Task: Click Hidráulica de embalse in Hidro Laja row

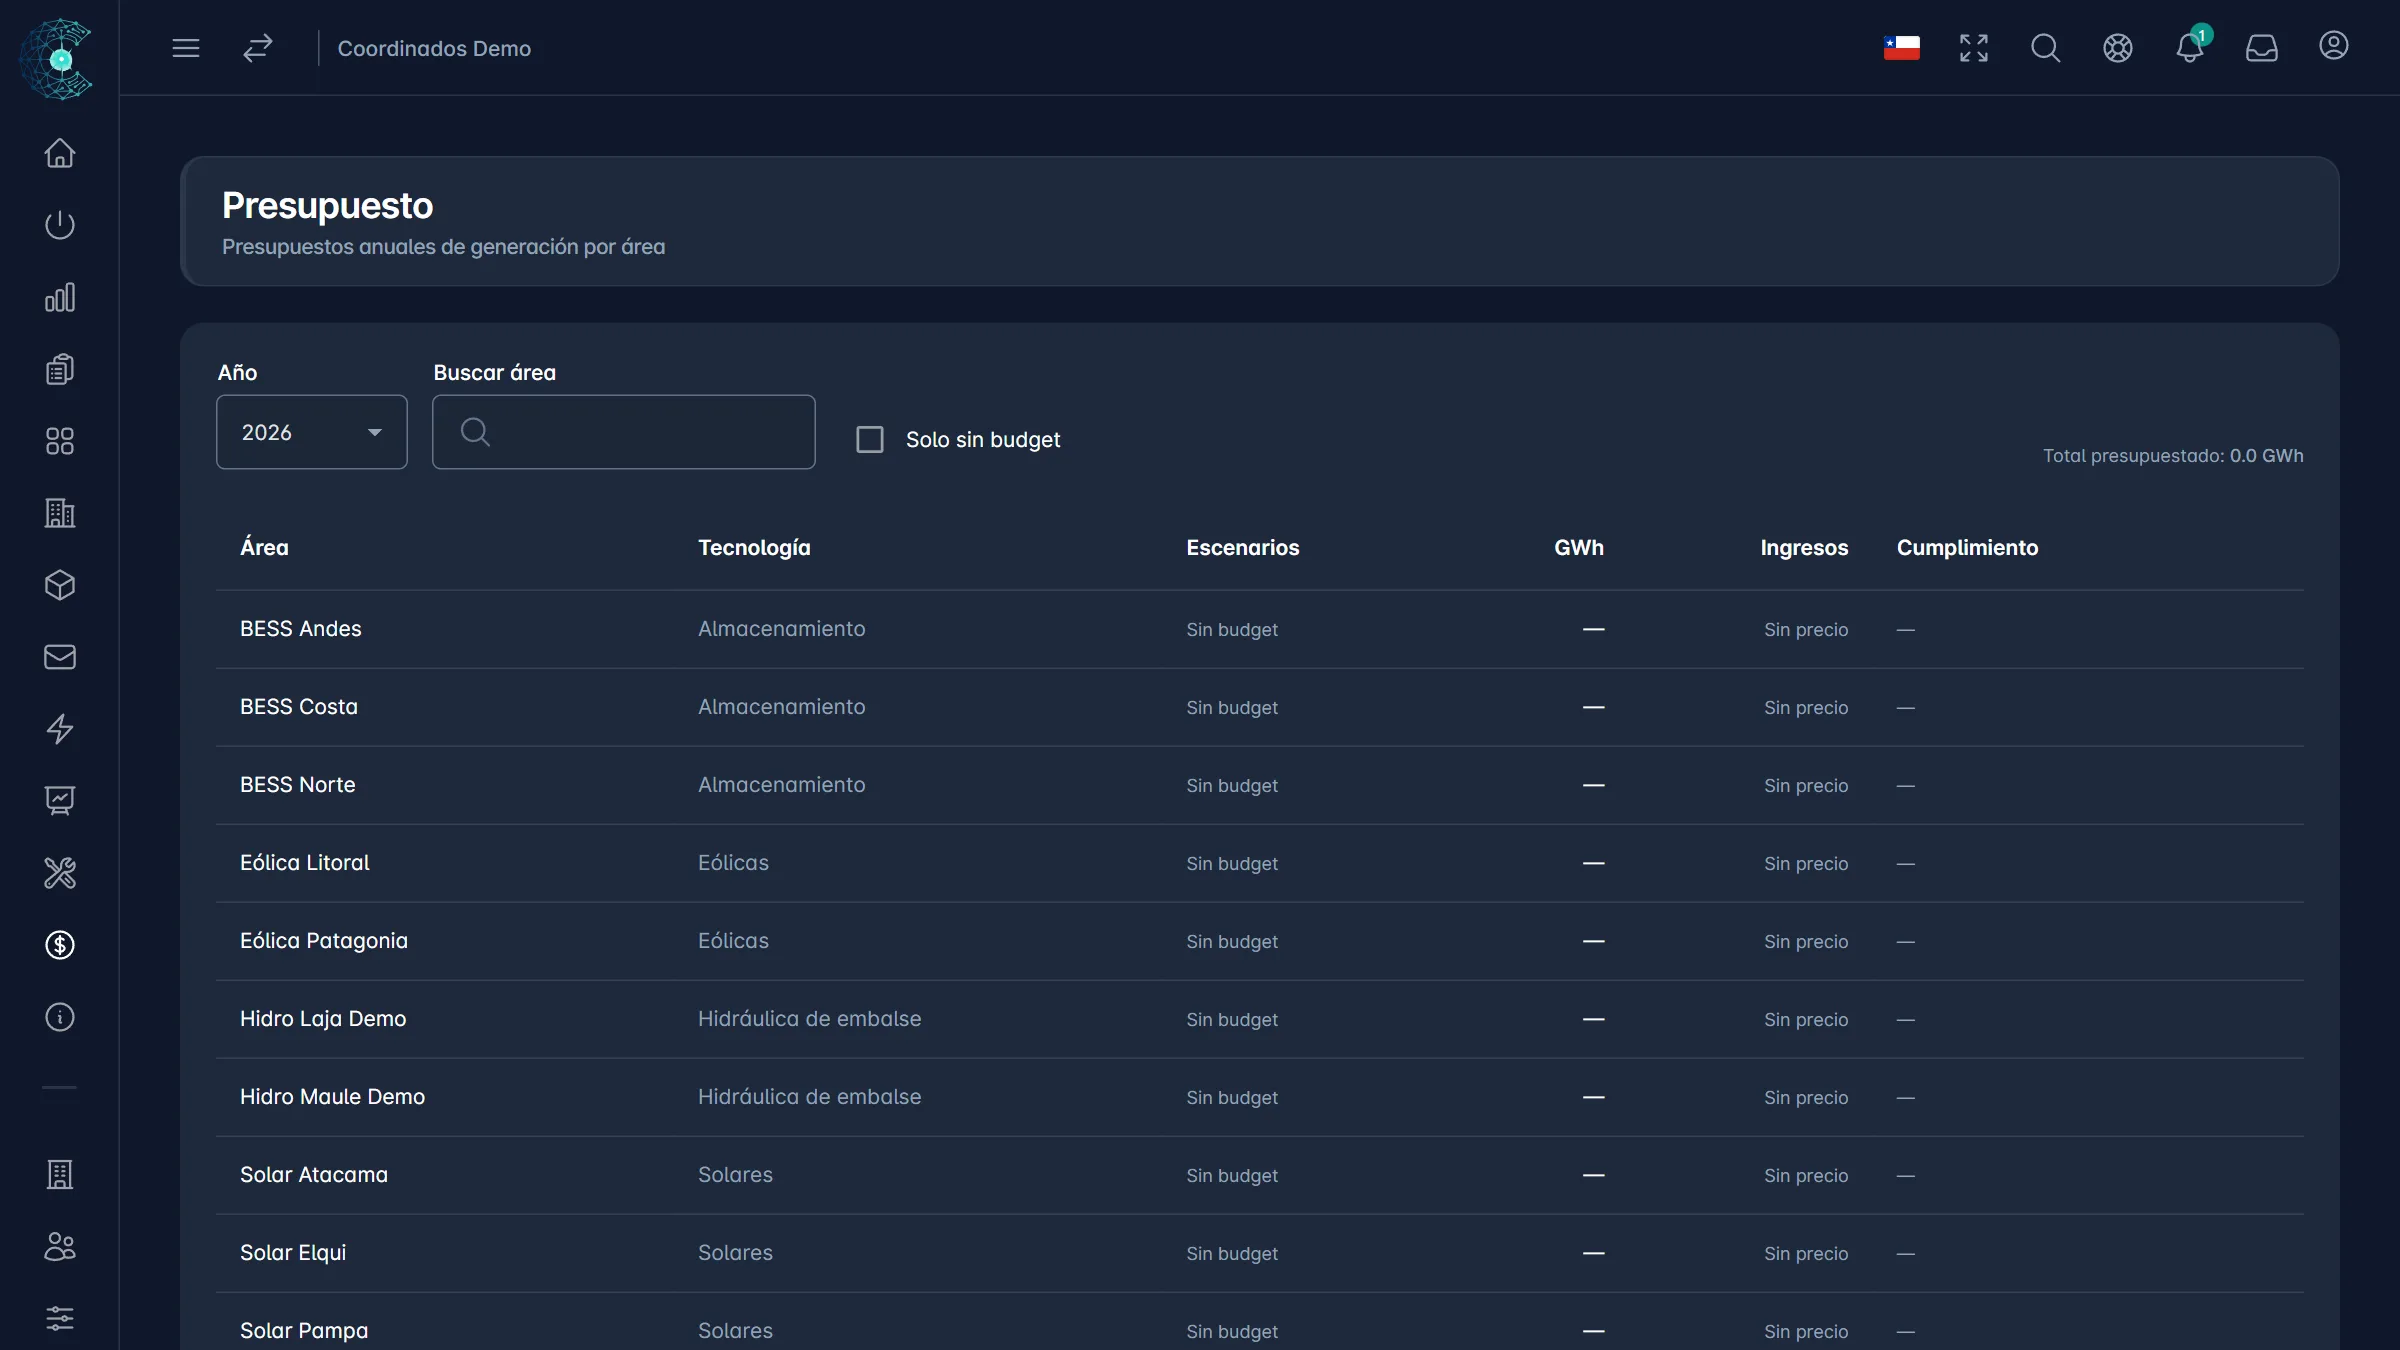Action: (x=810, y=1019)
